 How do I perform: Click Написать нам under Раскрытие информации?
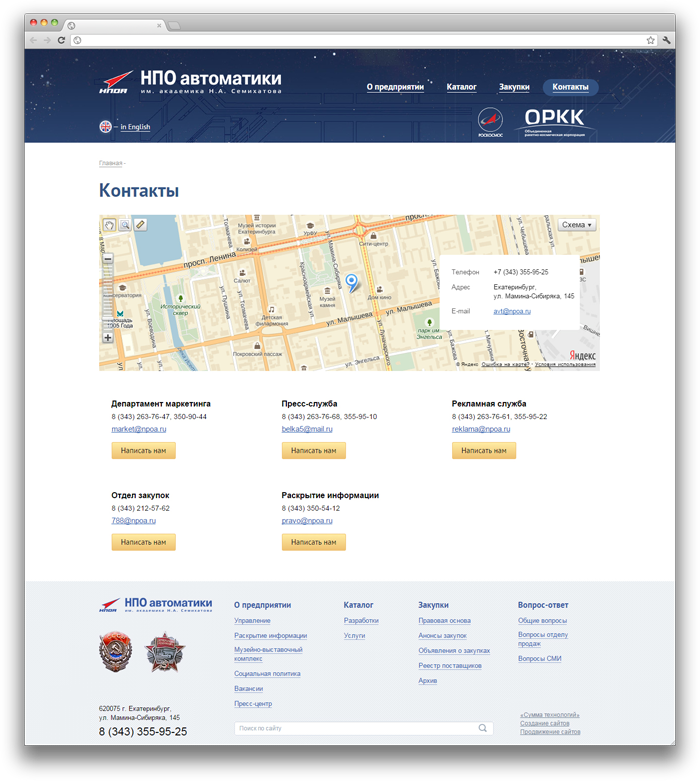click(313, 542)
